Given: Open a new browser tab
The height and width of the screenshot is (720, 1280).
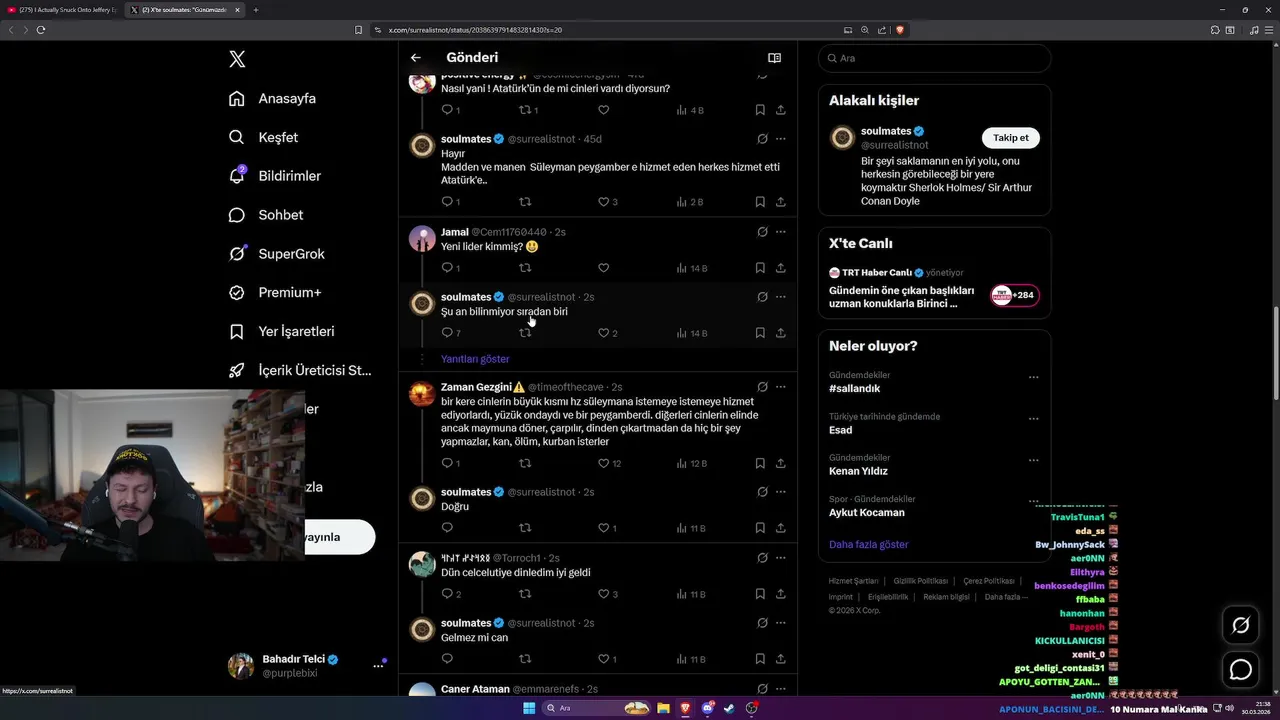Looking at the screenshot, I should pos(256,10).
